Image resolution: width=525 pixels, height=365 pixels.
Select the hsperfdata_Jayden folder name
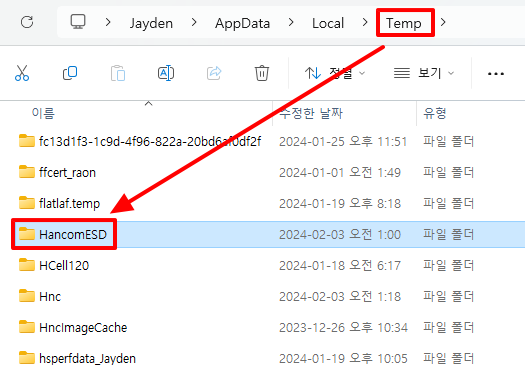click(x=87, y=358)
